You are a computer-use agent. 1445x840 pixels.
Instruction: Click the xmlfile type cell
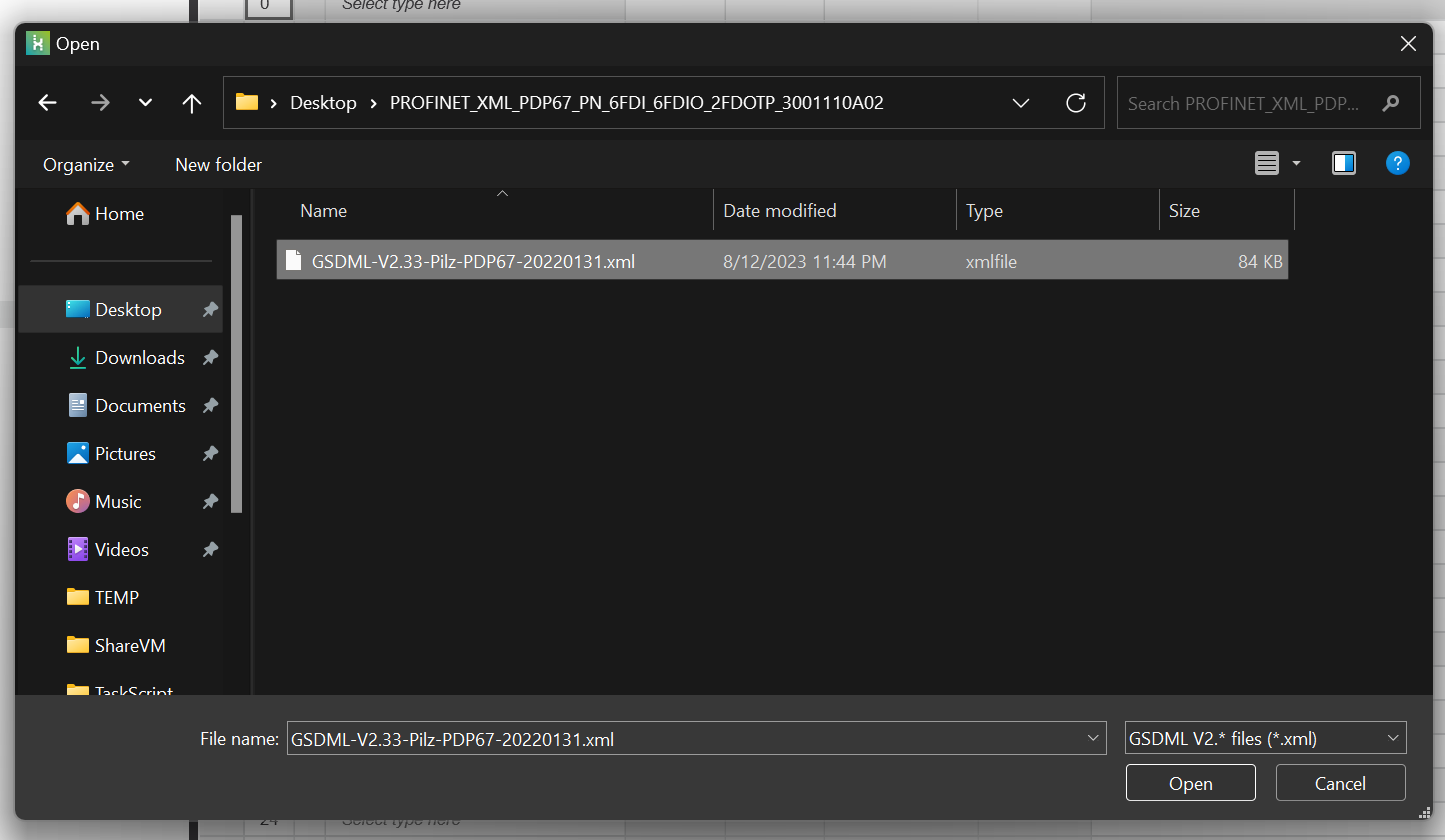991,262
